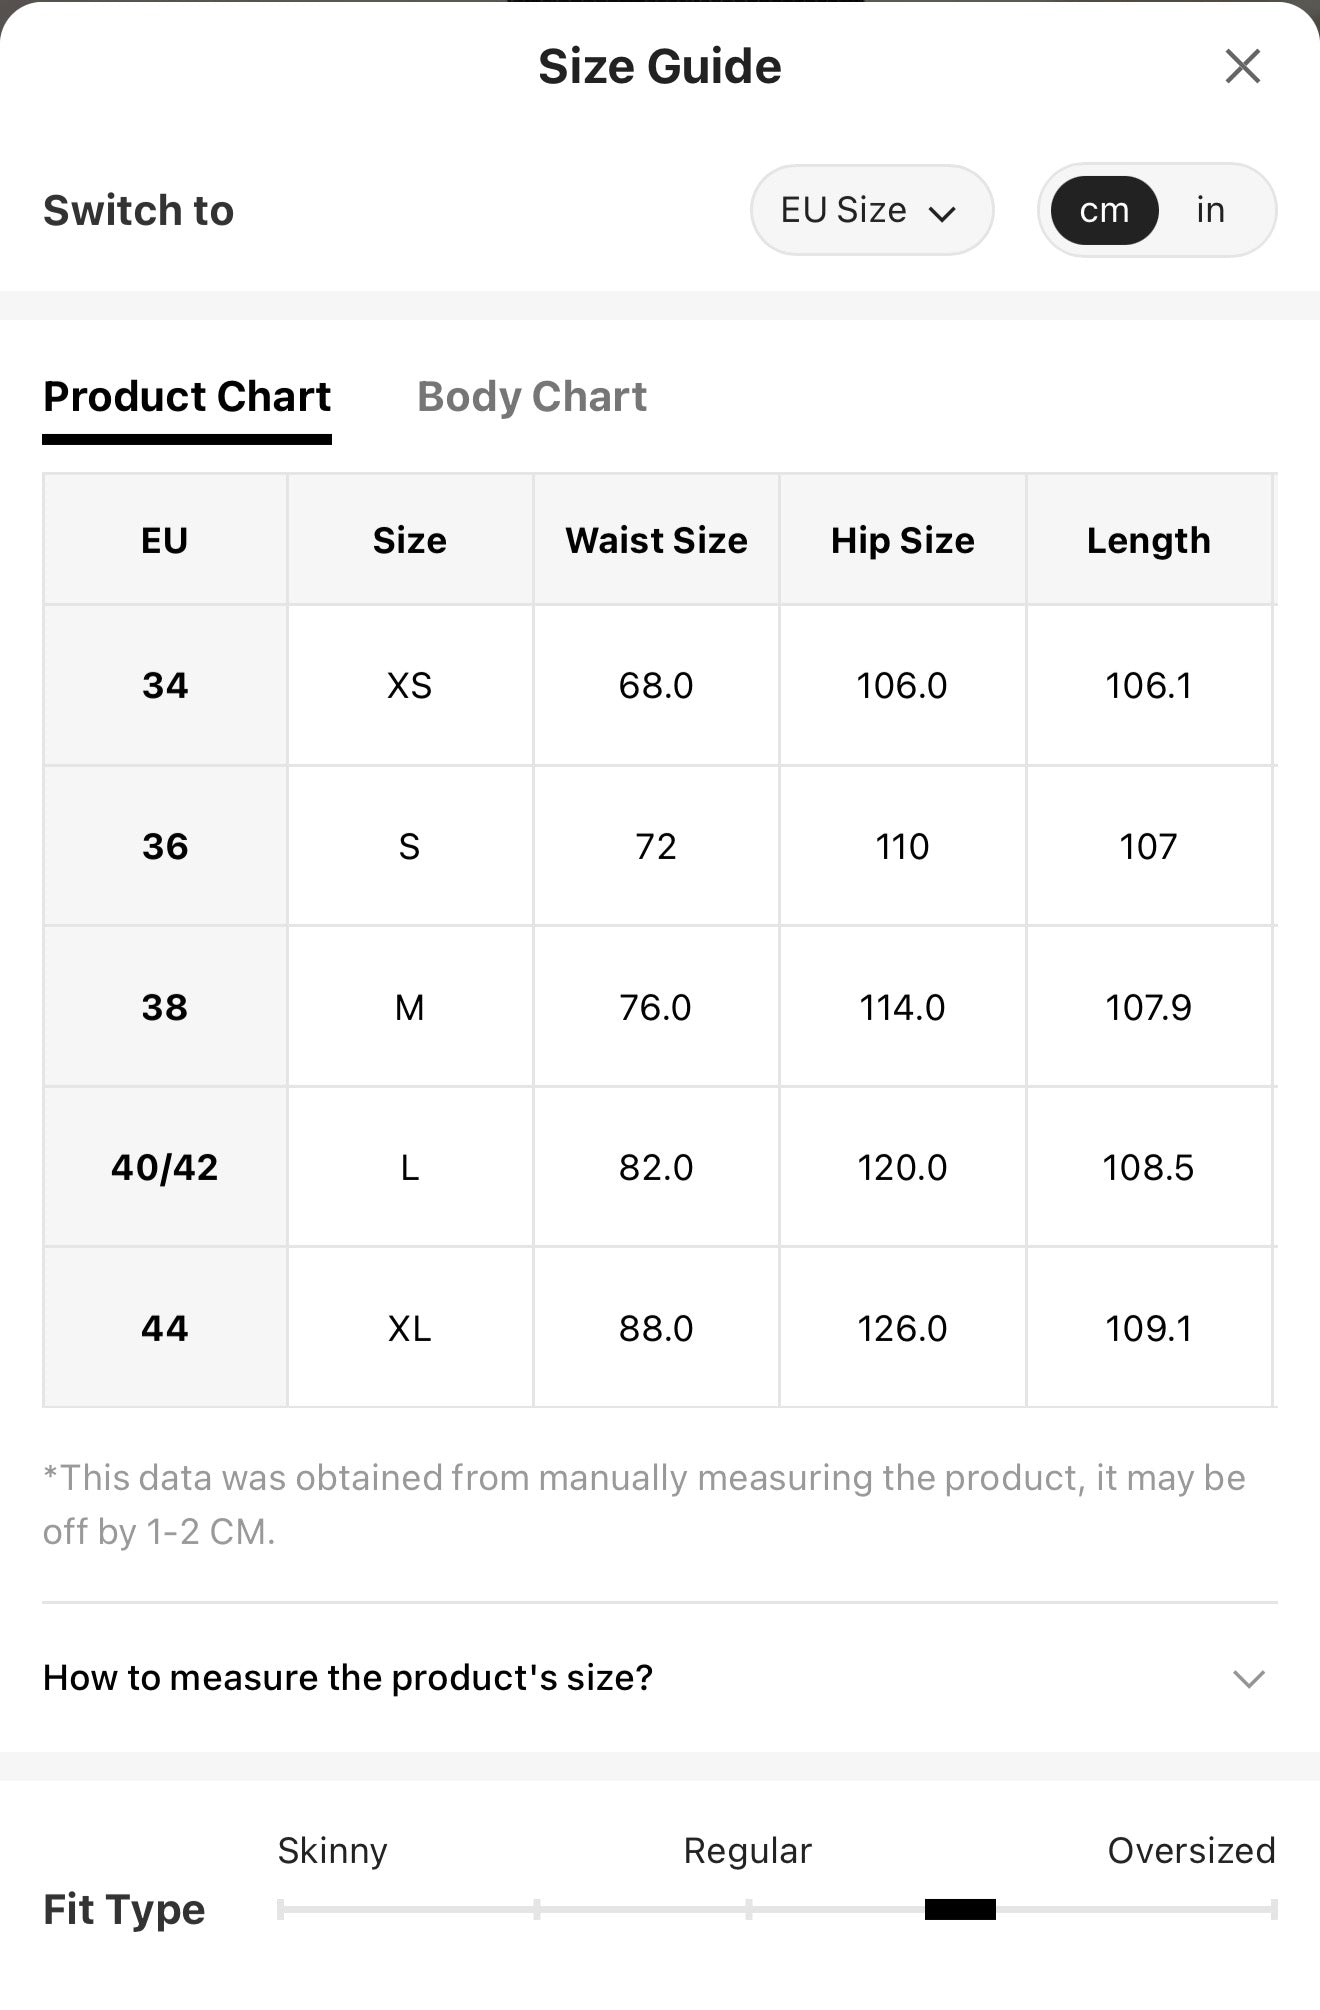Open the EU Size dropdown
The height and width of the screenshot is (2010, 1320).
point(871,210)
